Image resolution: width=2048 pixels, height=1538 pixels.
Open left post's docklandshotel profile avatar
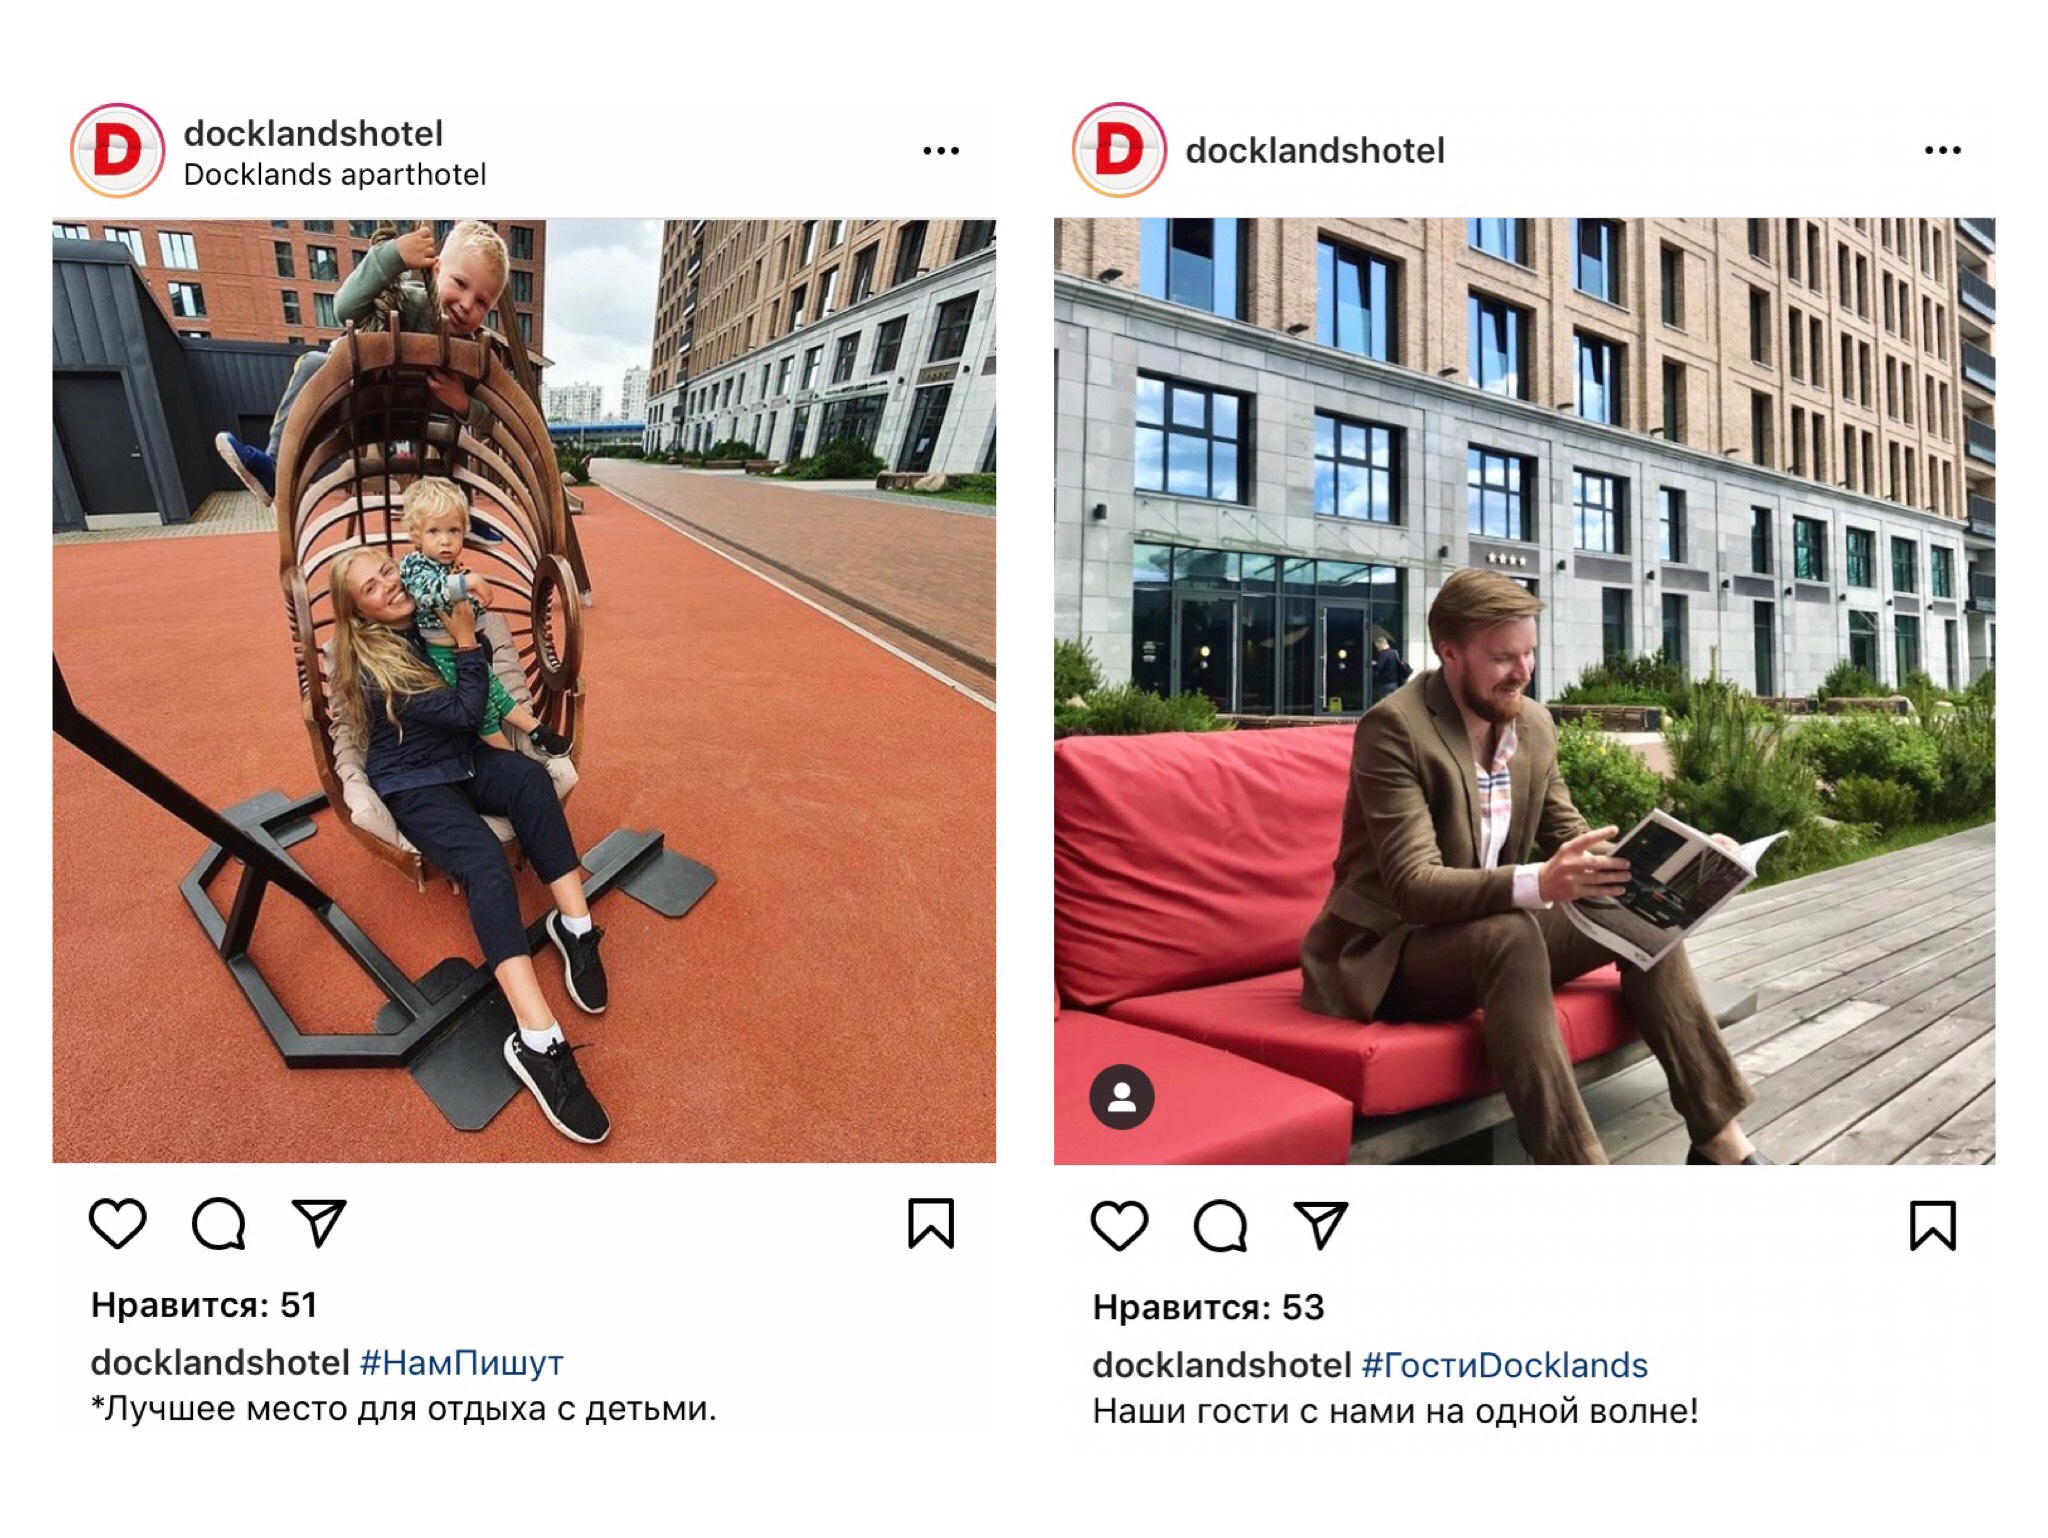pyautogui.click(x=118, y=151)
